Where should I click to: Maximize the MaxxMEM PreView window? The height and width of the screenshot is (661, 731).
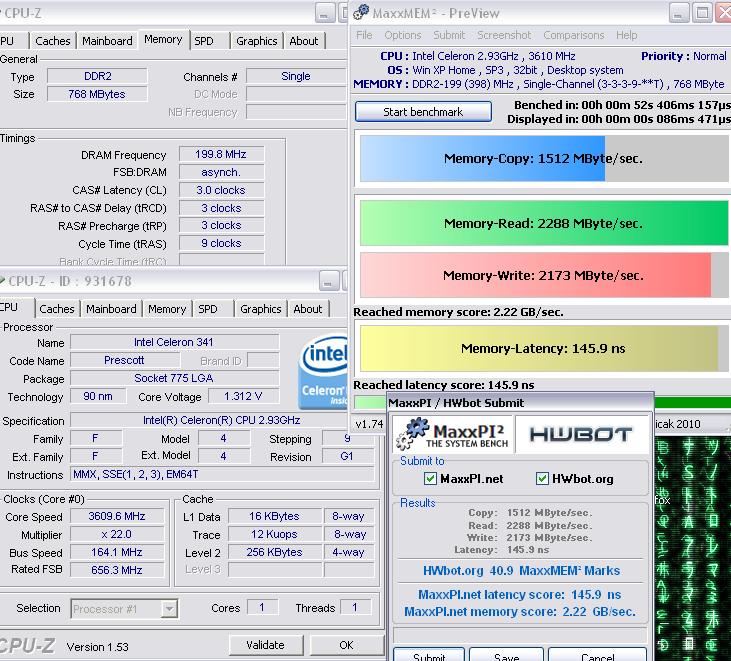pos(702,13)
